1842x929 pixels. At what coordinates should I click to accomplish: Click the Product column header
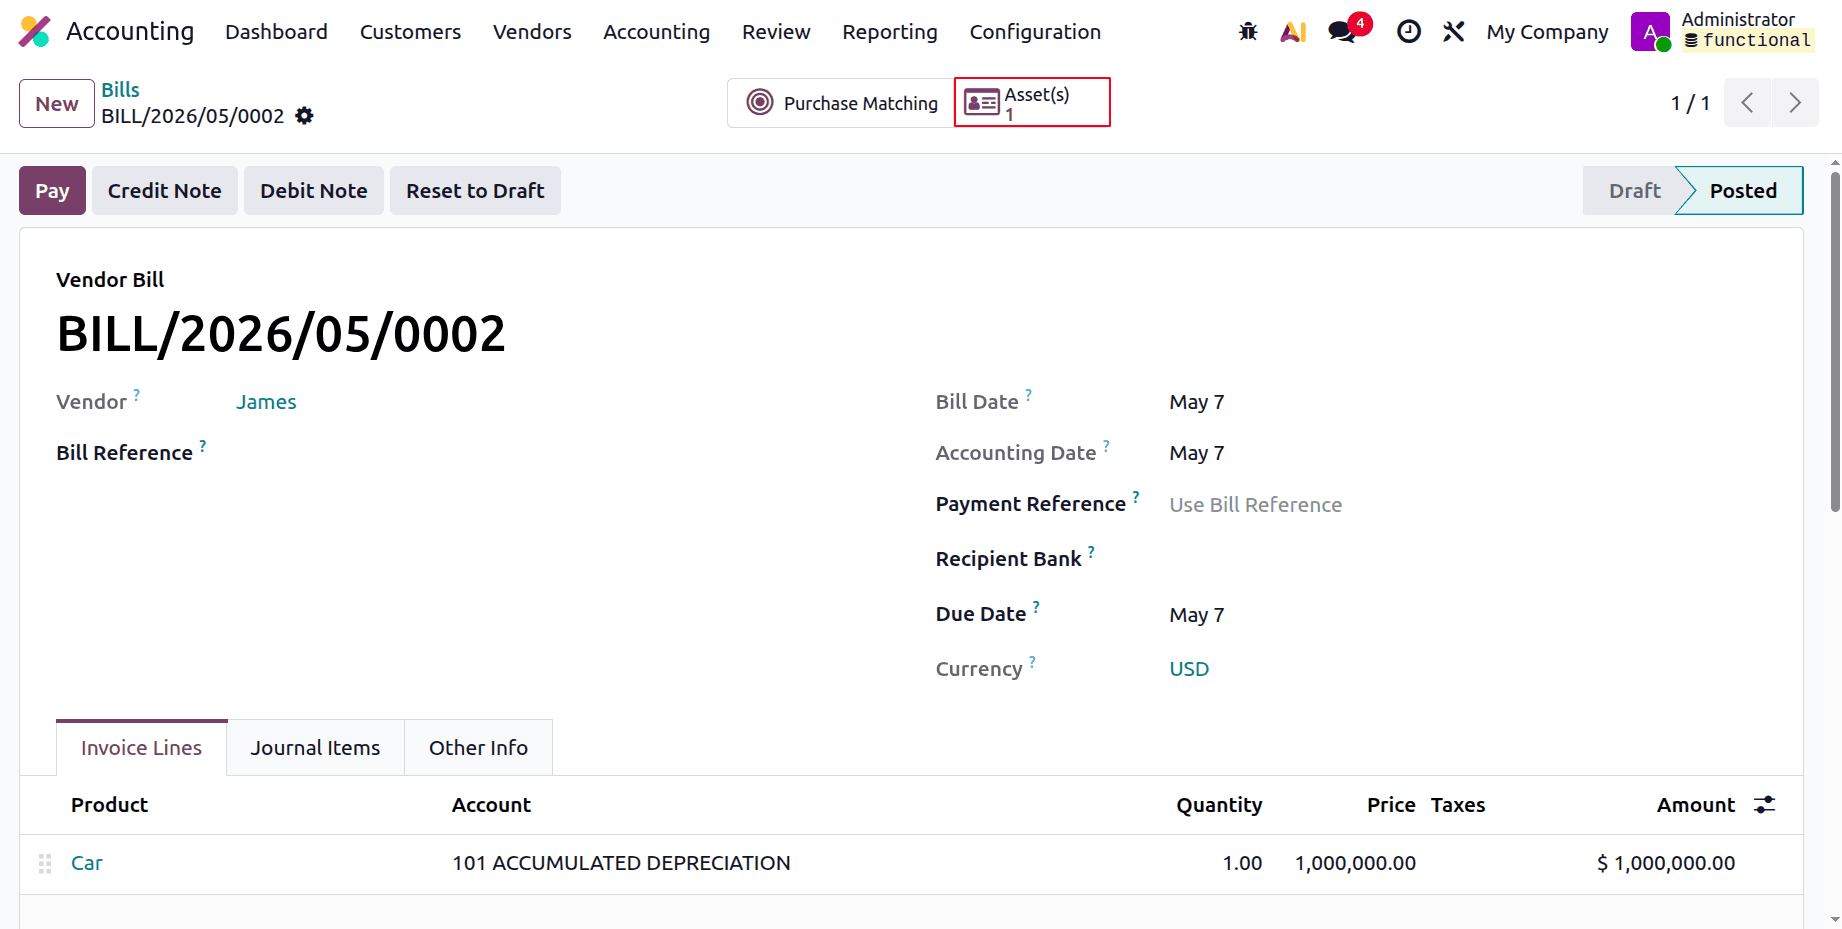click(x=109, y=805)
